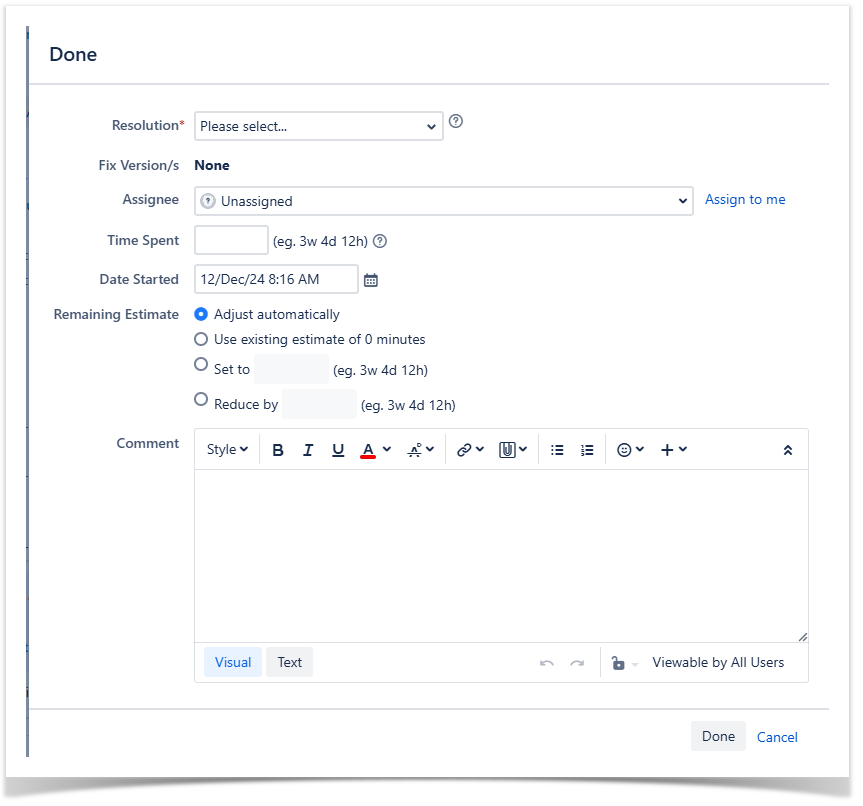
Task: Open the Date Started calendar picker
Action: [371, 280]
